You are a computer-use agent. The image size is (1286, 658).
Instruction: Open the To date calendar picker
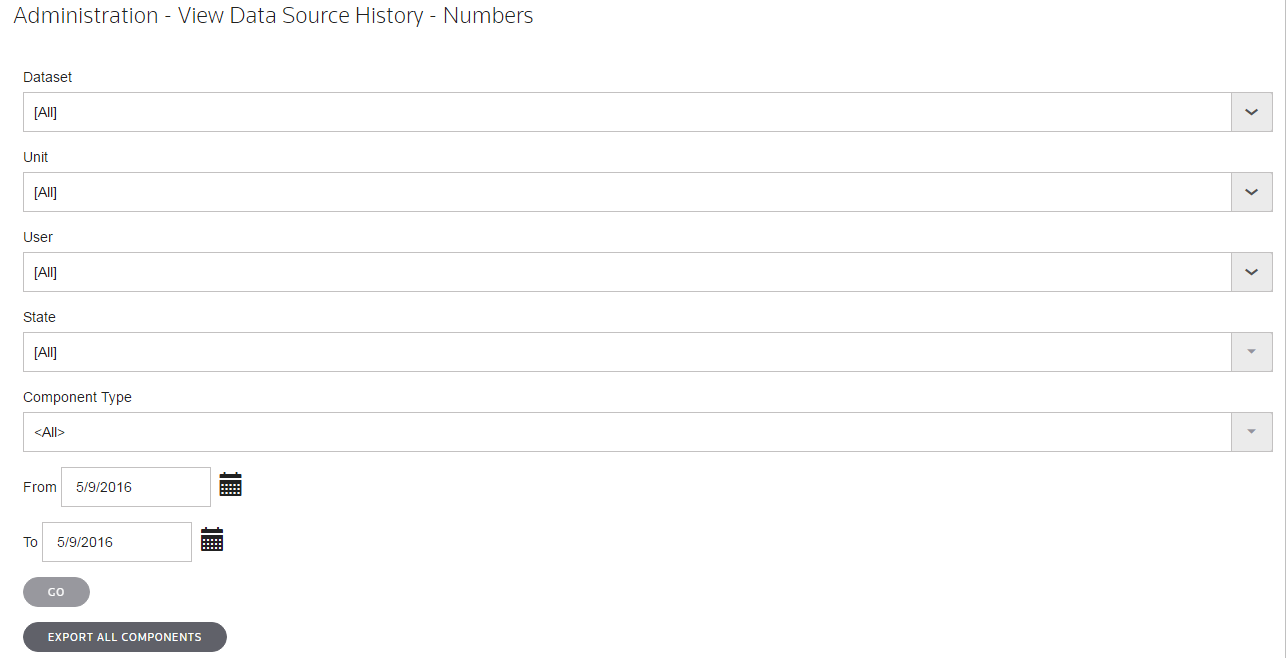coord(212,541)
